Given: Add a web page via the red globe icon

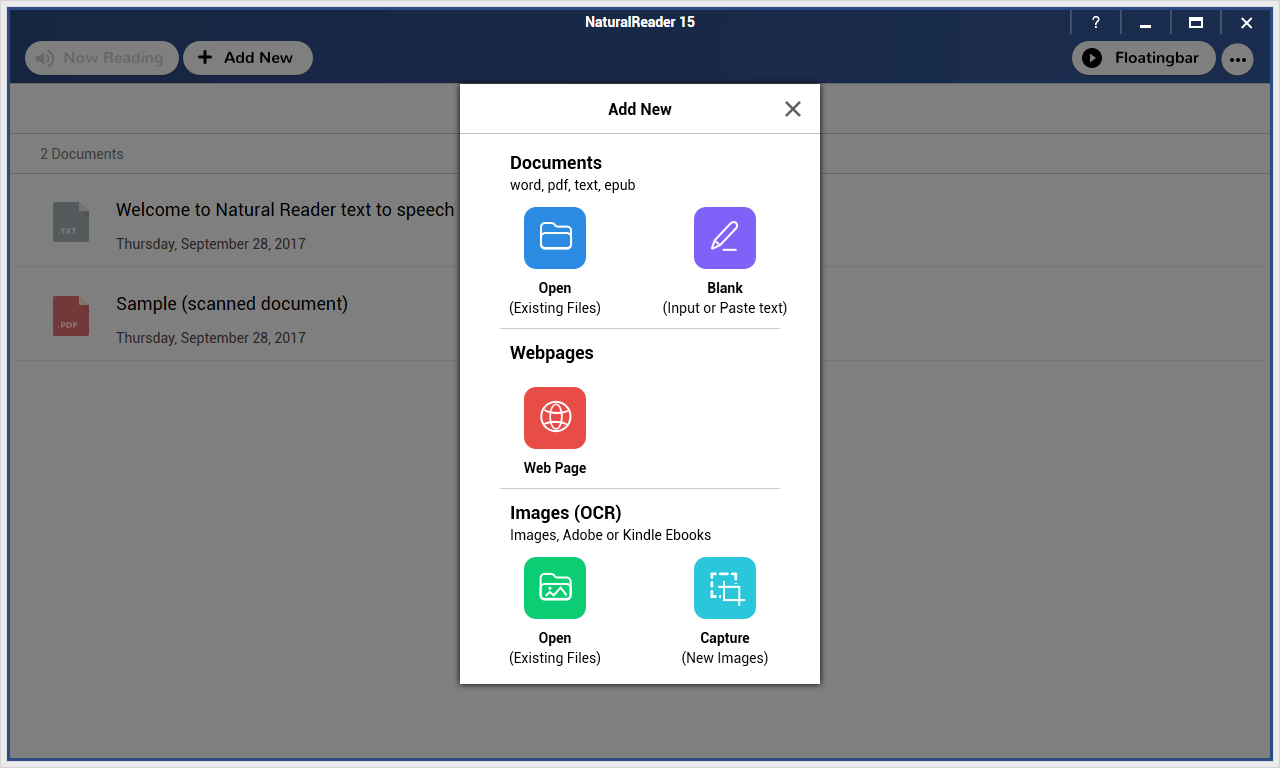Looking at the screenshot, I should [x=555, y=418].
